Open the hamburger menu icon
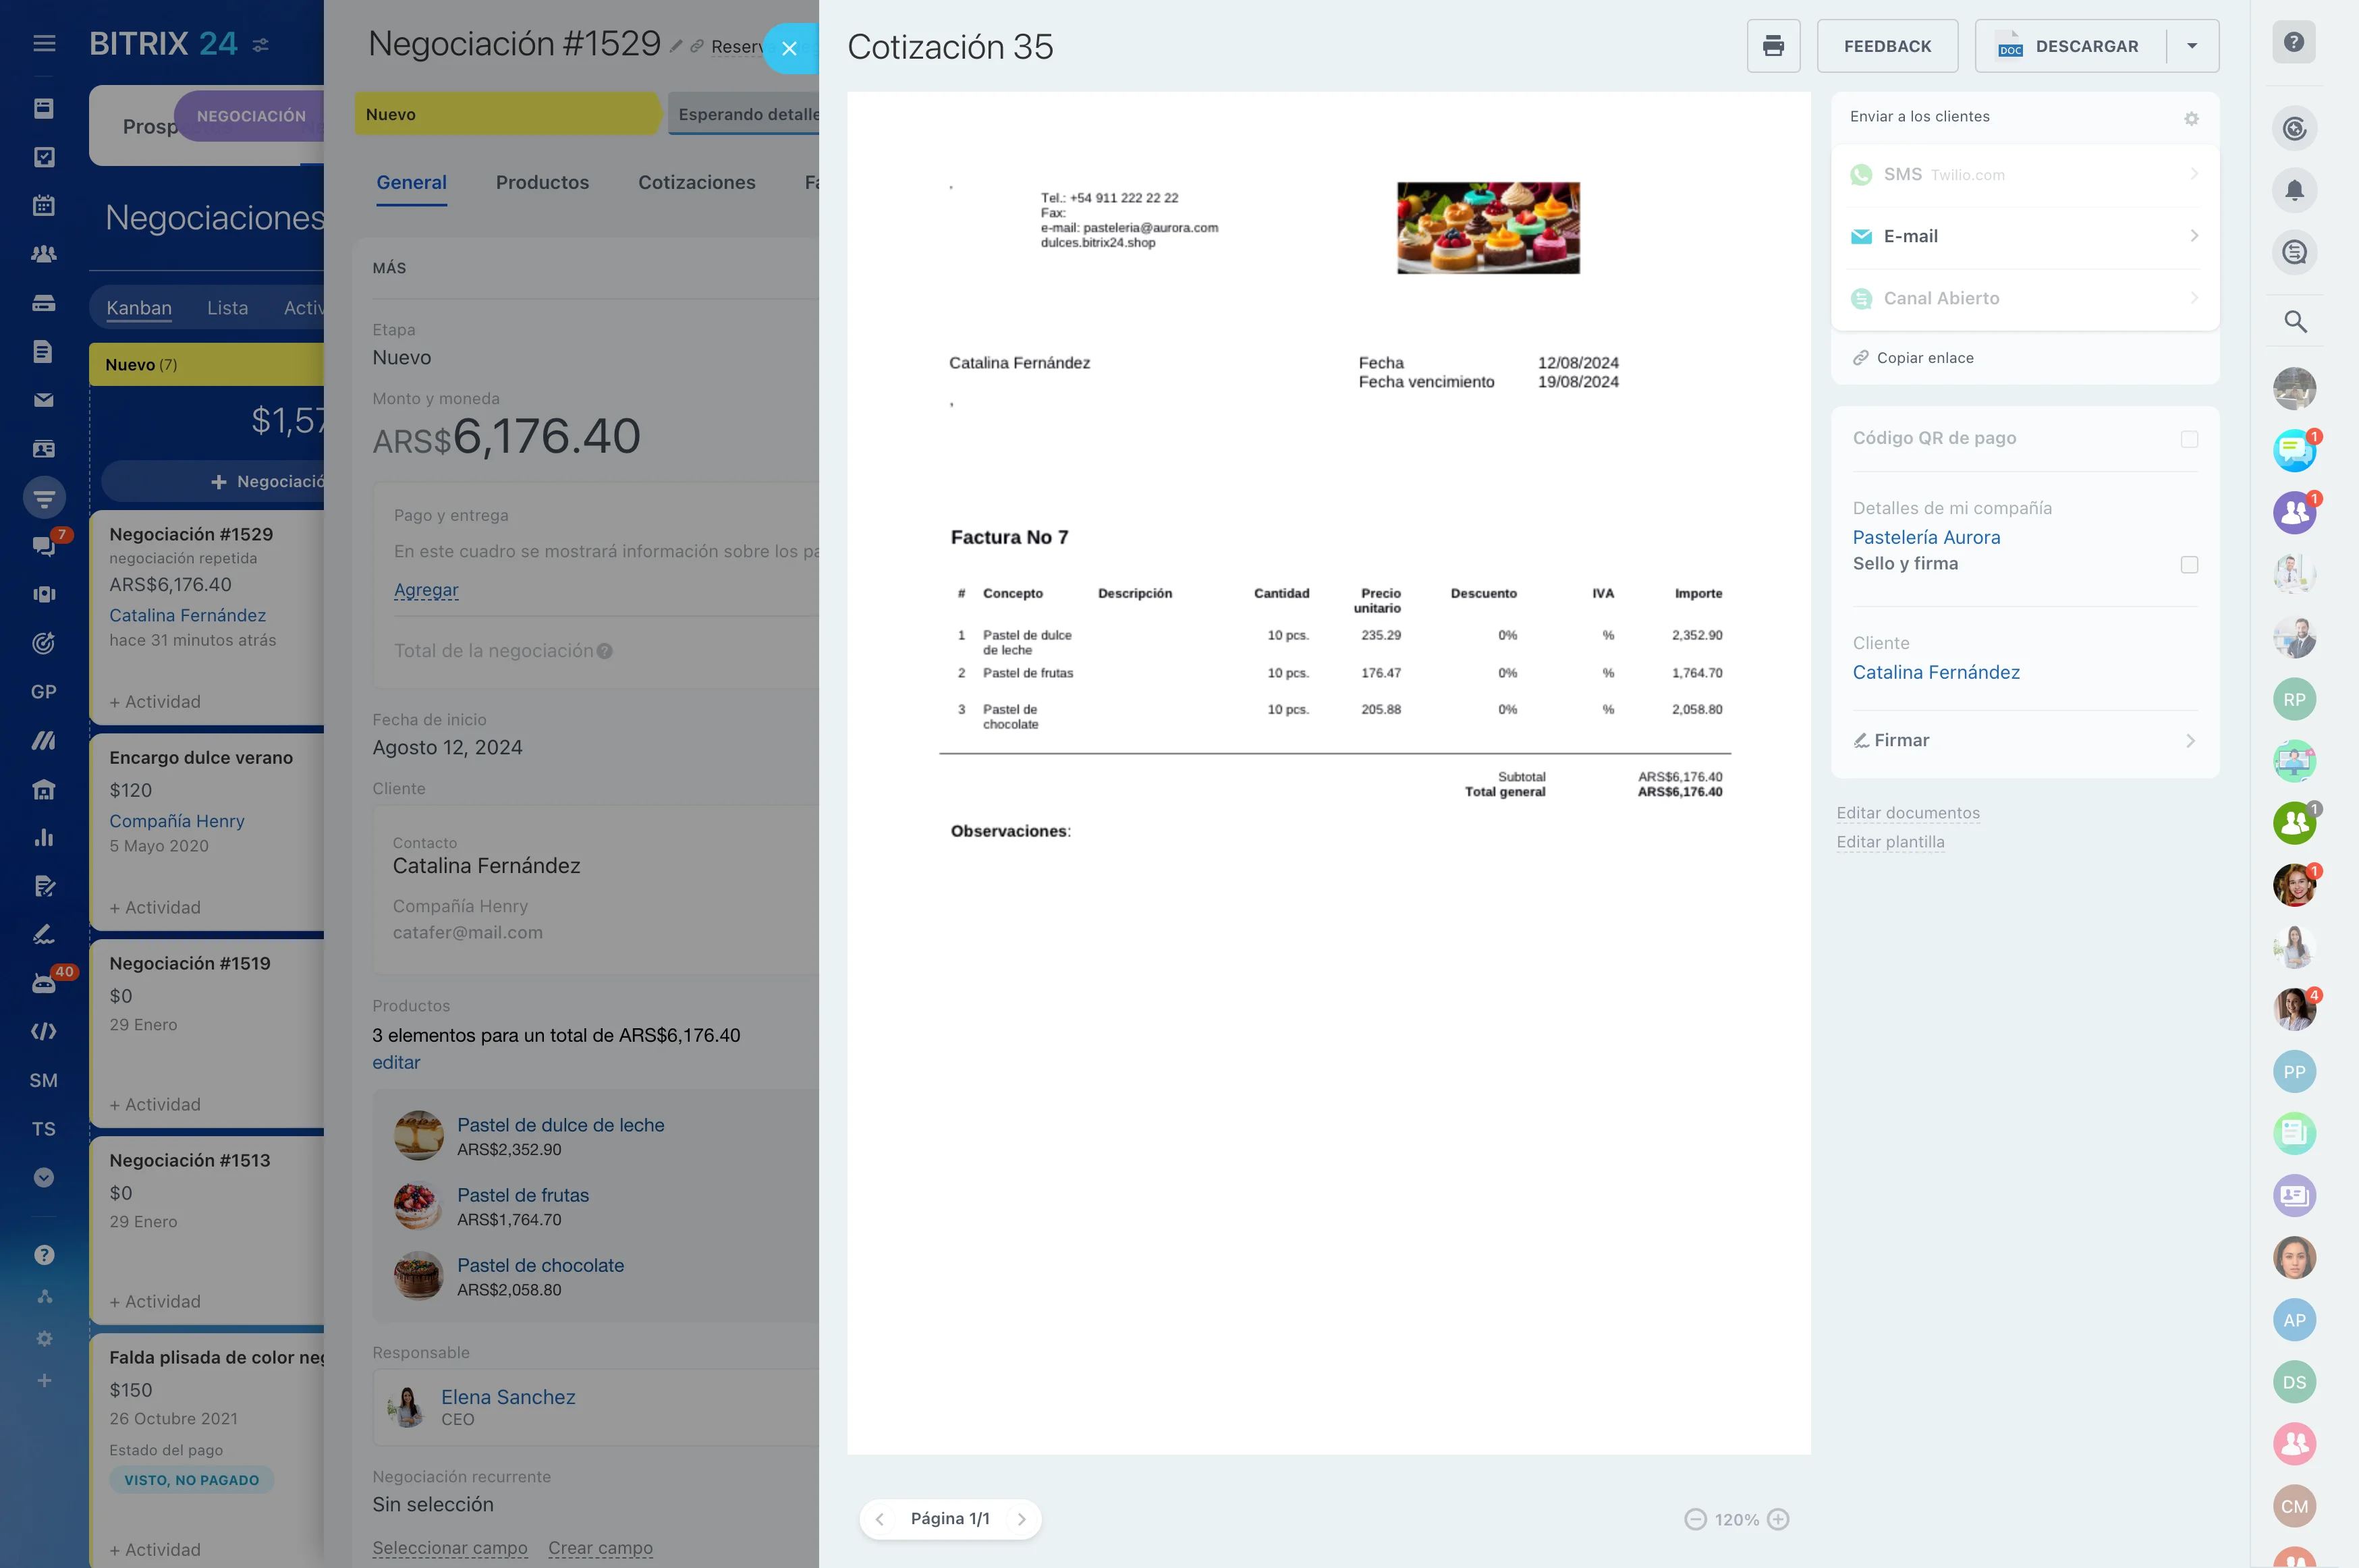Screen dimensions: 2359x1568 coord(44,43)
